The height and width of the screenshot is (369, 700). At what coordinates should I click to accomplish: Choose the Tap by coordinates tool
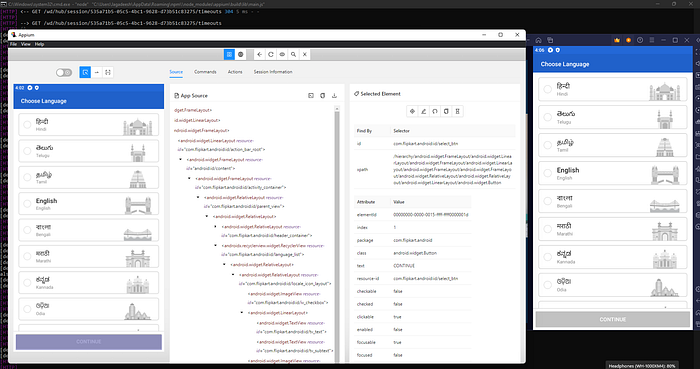coord(108,72)
